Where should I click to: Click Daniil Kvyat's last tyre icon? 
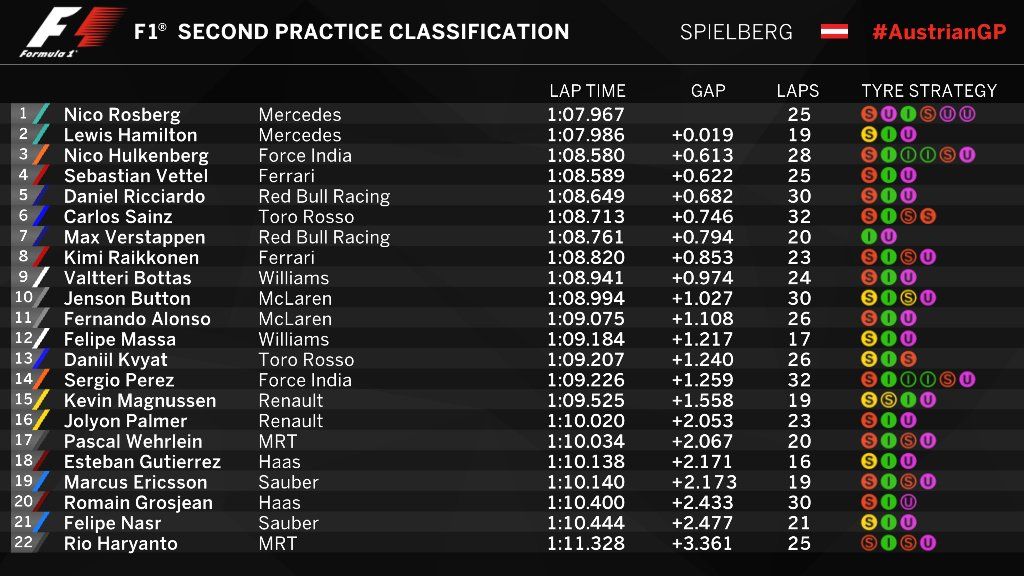pyautogui.click(x=908, y=359)
